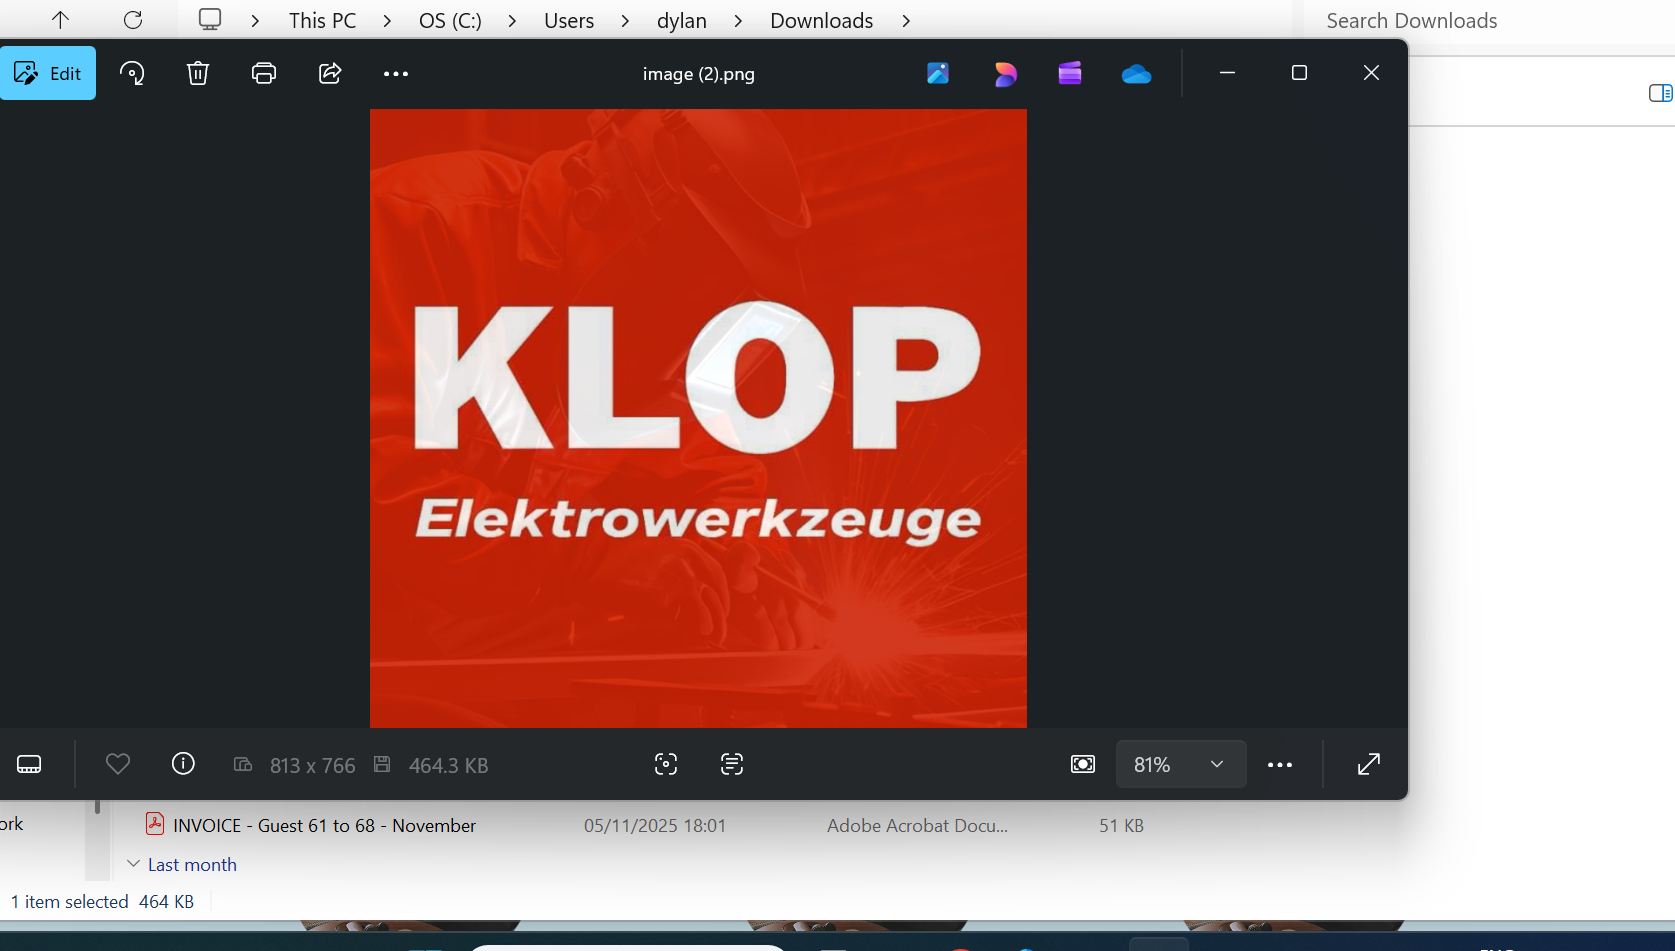Image resolution: width=1675 pixels, height=951 pixels.
Task: Click the 05/11/2025 18:01 date modified cell
Action: pos(655,826)
